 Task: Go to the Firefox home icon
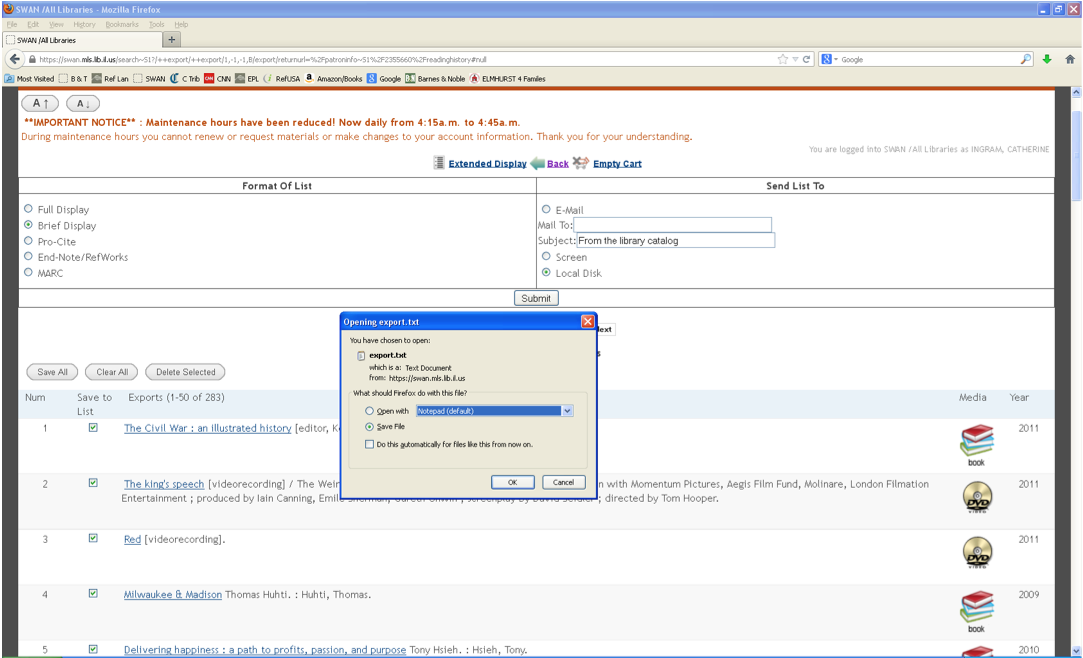1070,59
